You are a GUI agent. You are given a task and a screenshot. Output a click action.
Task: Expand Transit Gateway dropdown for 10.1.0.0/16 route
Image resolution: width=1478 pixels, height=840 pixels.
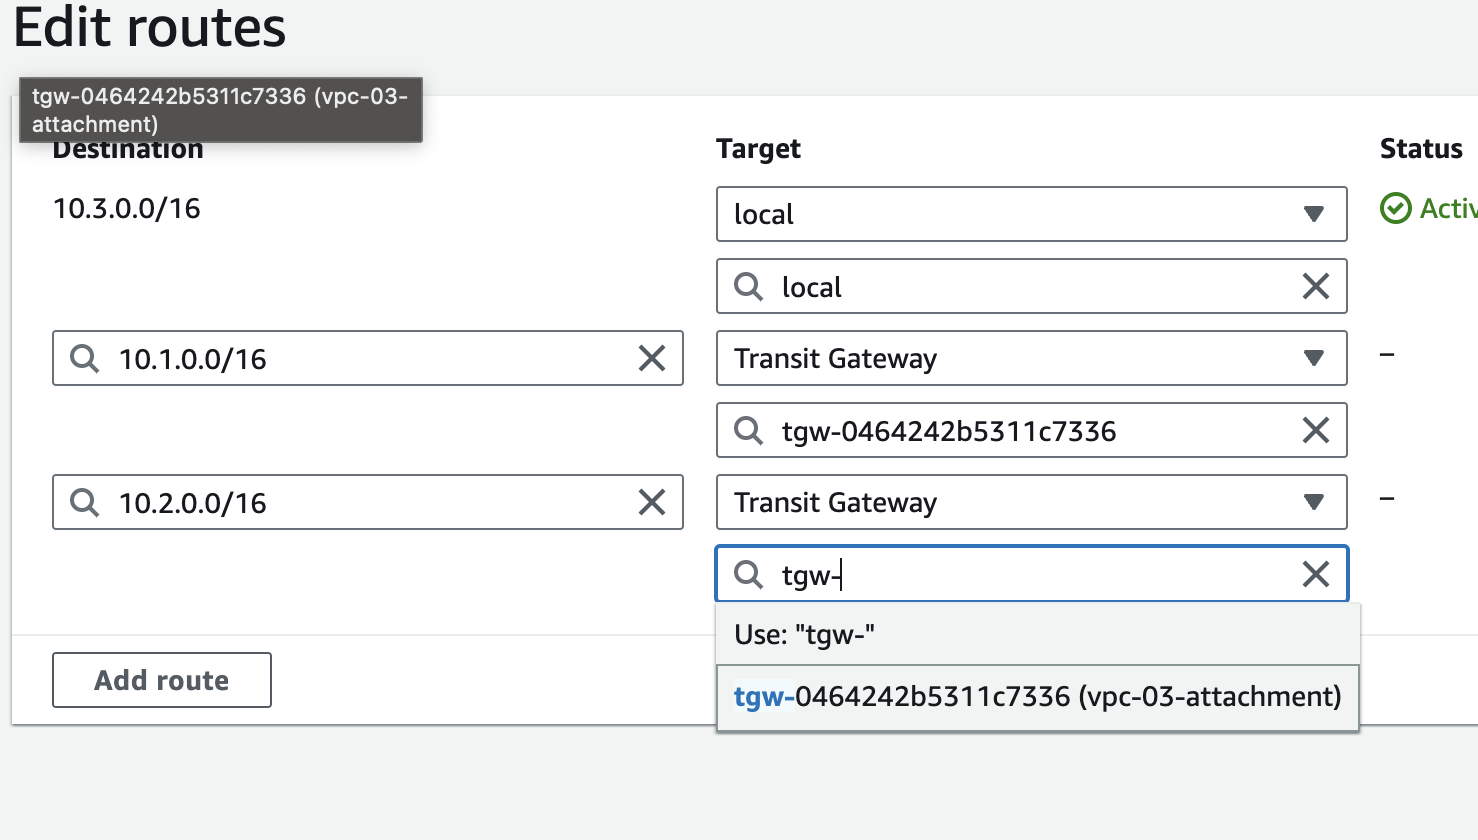tap(1031, 358)
